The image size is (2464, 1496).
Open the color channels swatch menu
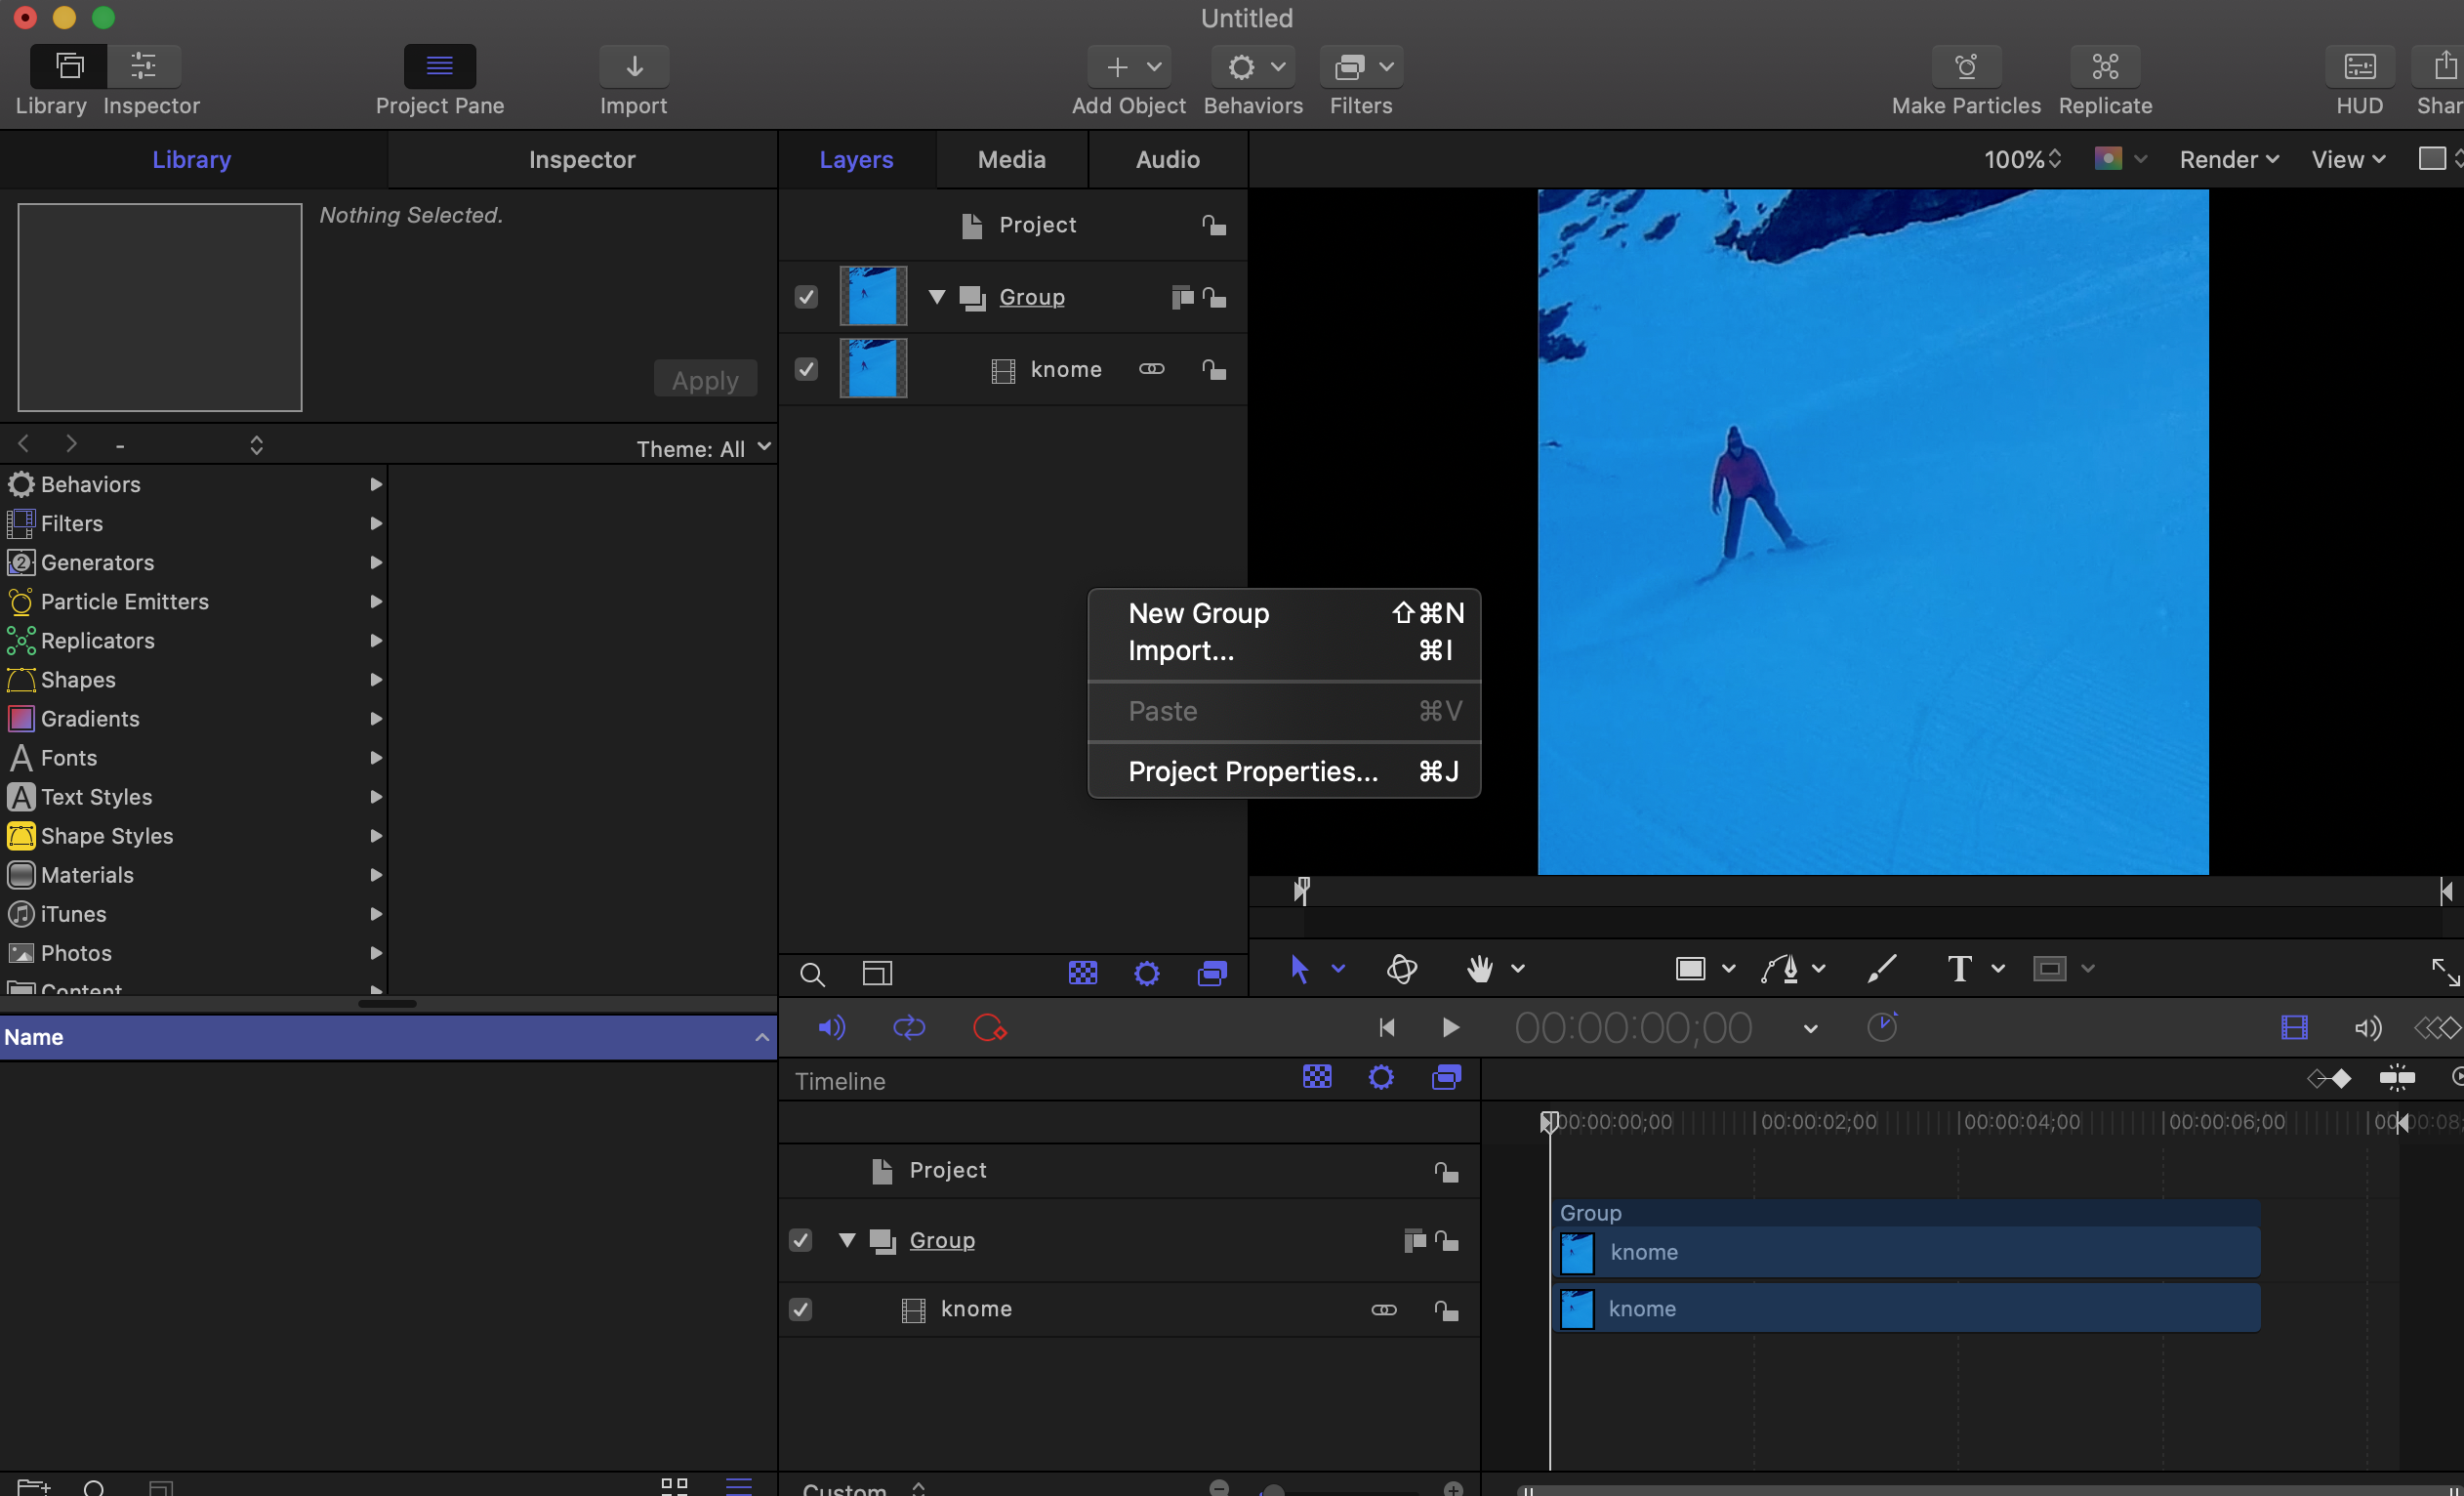point(2120,159)
